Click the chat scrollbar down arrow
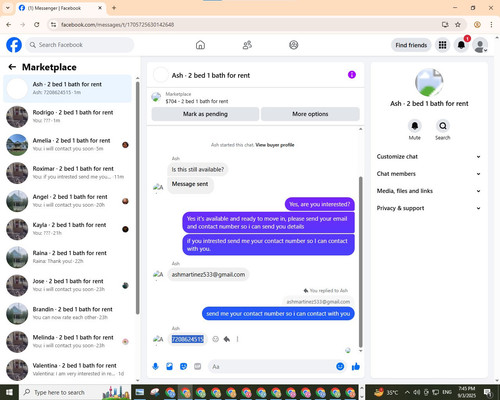Screen dimensions: 500x400 pyautogui.click(x=360, y=351)
